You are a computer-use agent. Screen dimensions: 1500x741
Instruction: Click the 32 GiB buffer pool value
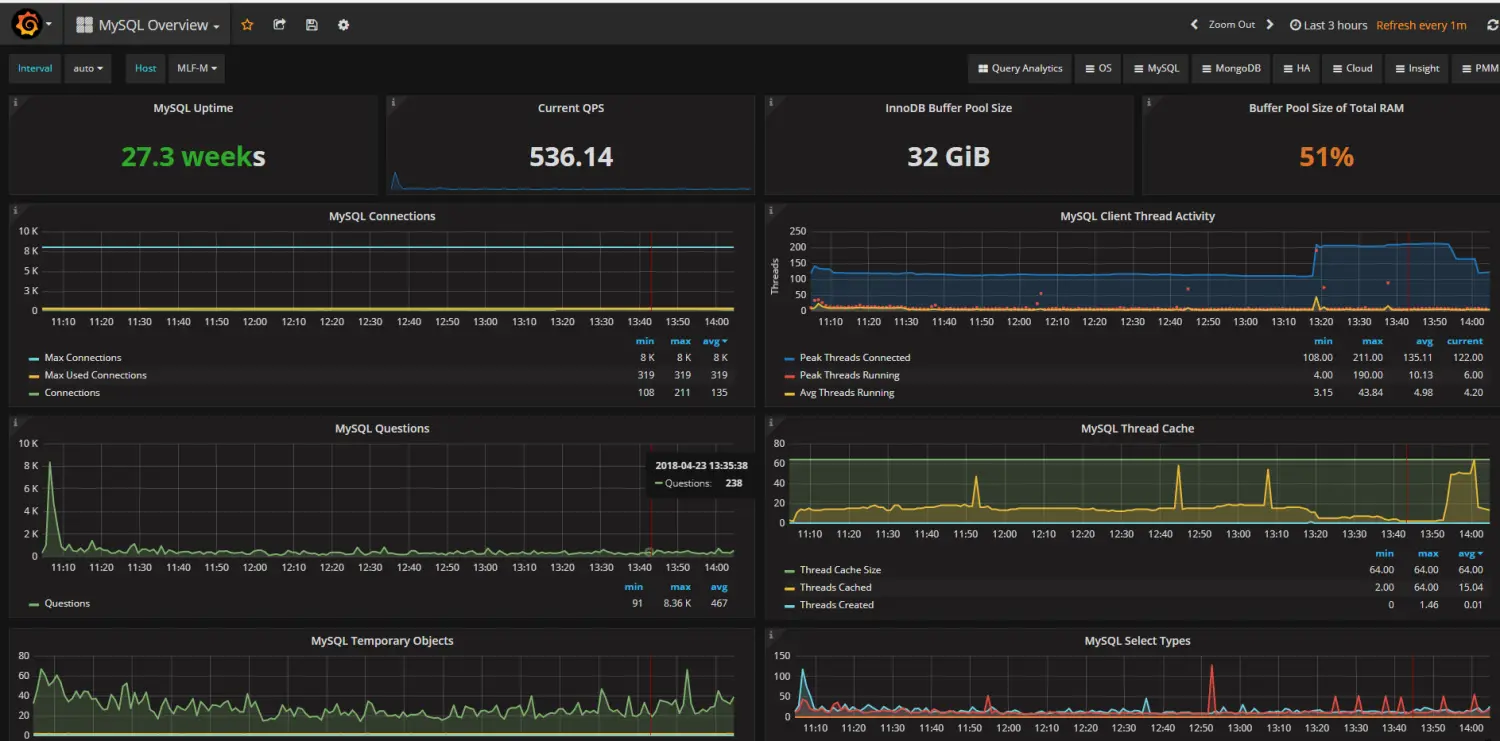tap(948, 157)
